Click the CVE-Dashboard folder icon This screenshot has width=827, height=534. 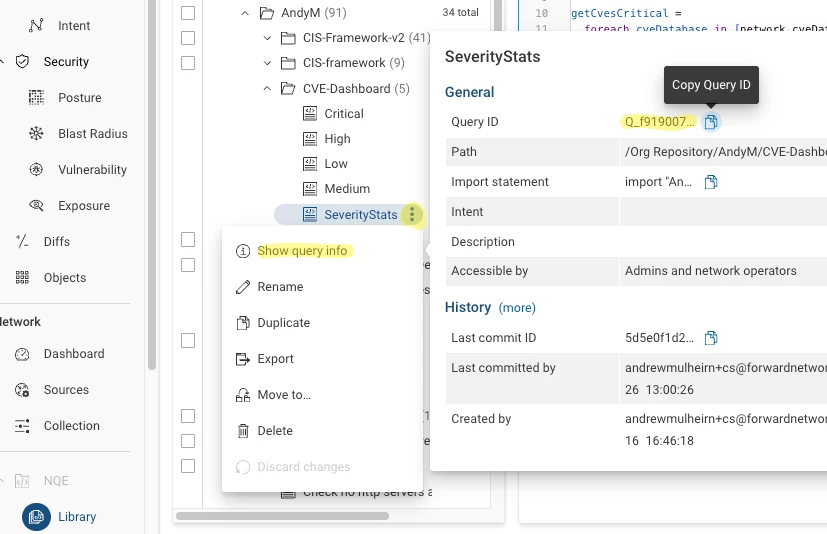pyautogui.click(x=288, y=88)
